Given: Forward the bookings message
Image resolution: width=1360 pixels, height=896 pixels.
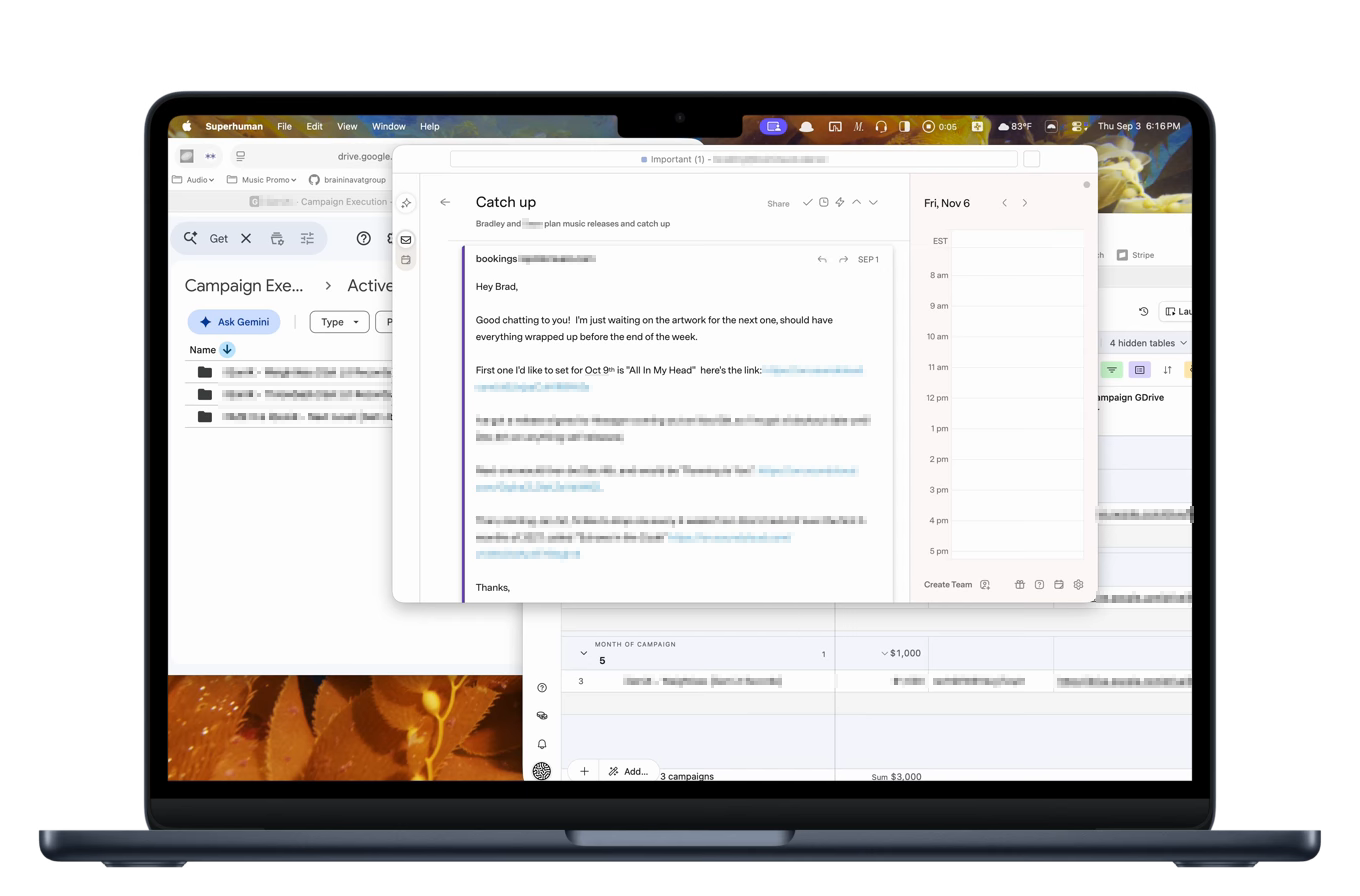Looking at the screenshot, I should (x=843, y=259).
